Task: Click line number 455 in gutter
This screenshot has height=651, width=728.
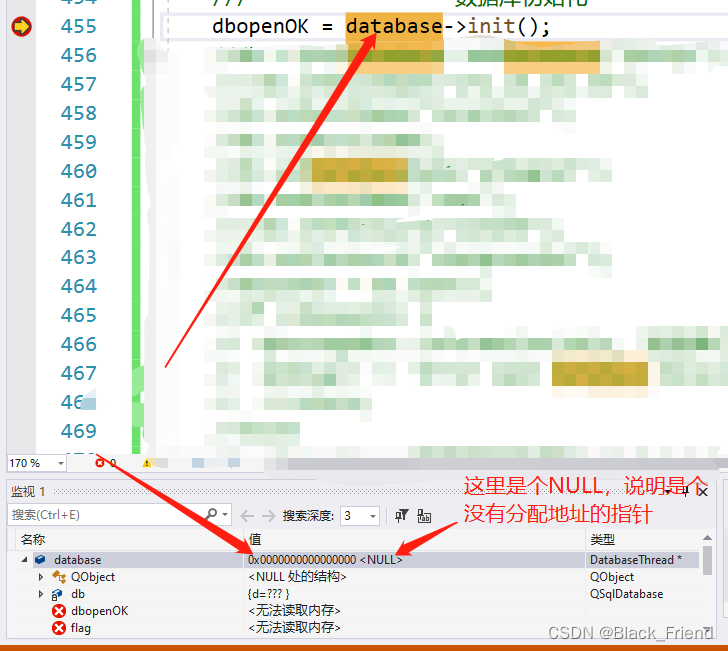Action: pos(78,26)
